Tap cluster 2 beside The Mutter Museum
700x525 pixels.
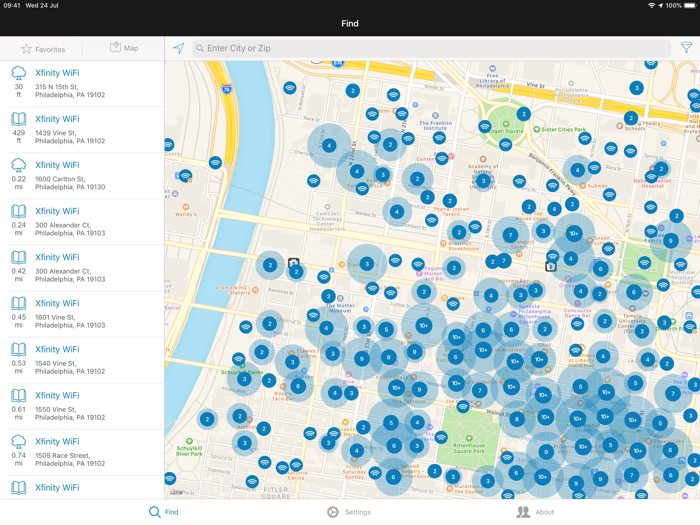(329, 296)
